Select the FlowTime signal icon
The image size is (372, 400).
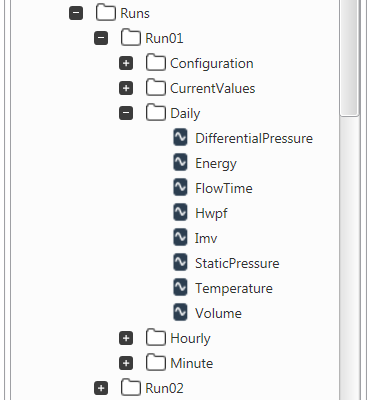[180, 188]
